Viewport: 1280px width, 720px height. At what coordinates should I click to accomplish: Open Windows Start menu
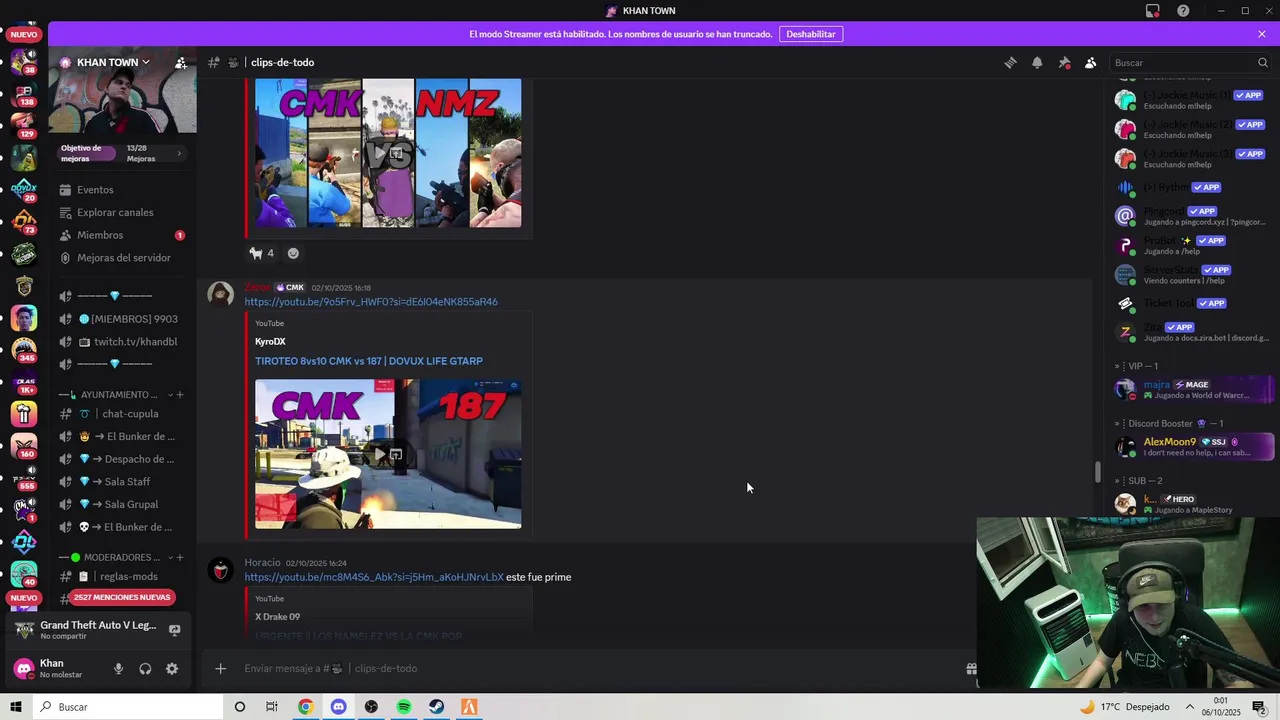[x=16, y=707]
